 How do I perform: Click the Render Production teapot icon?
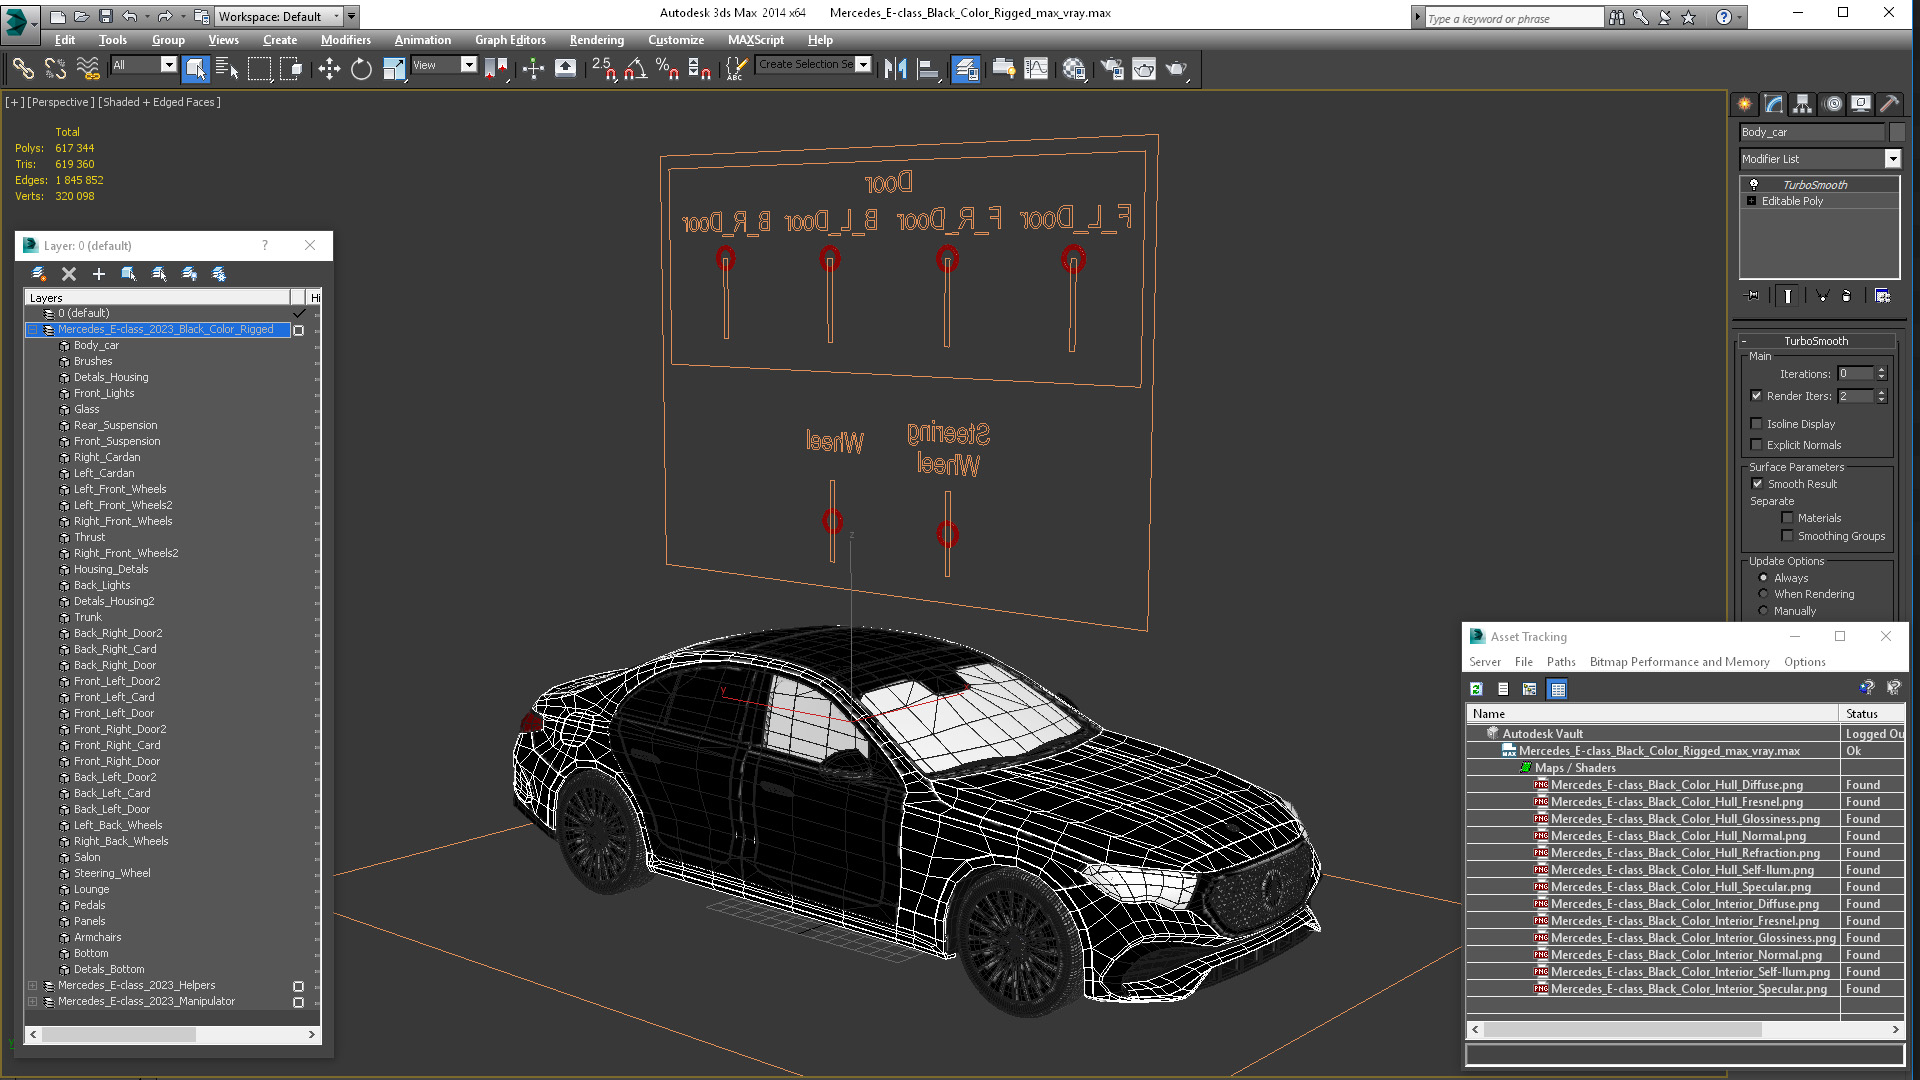click(x=1176, y=68)
